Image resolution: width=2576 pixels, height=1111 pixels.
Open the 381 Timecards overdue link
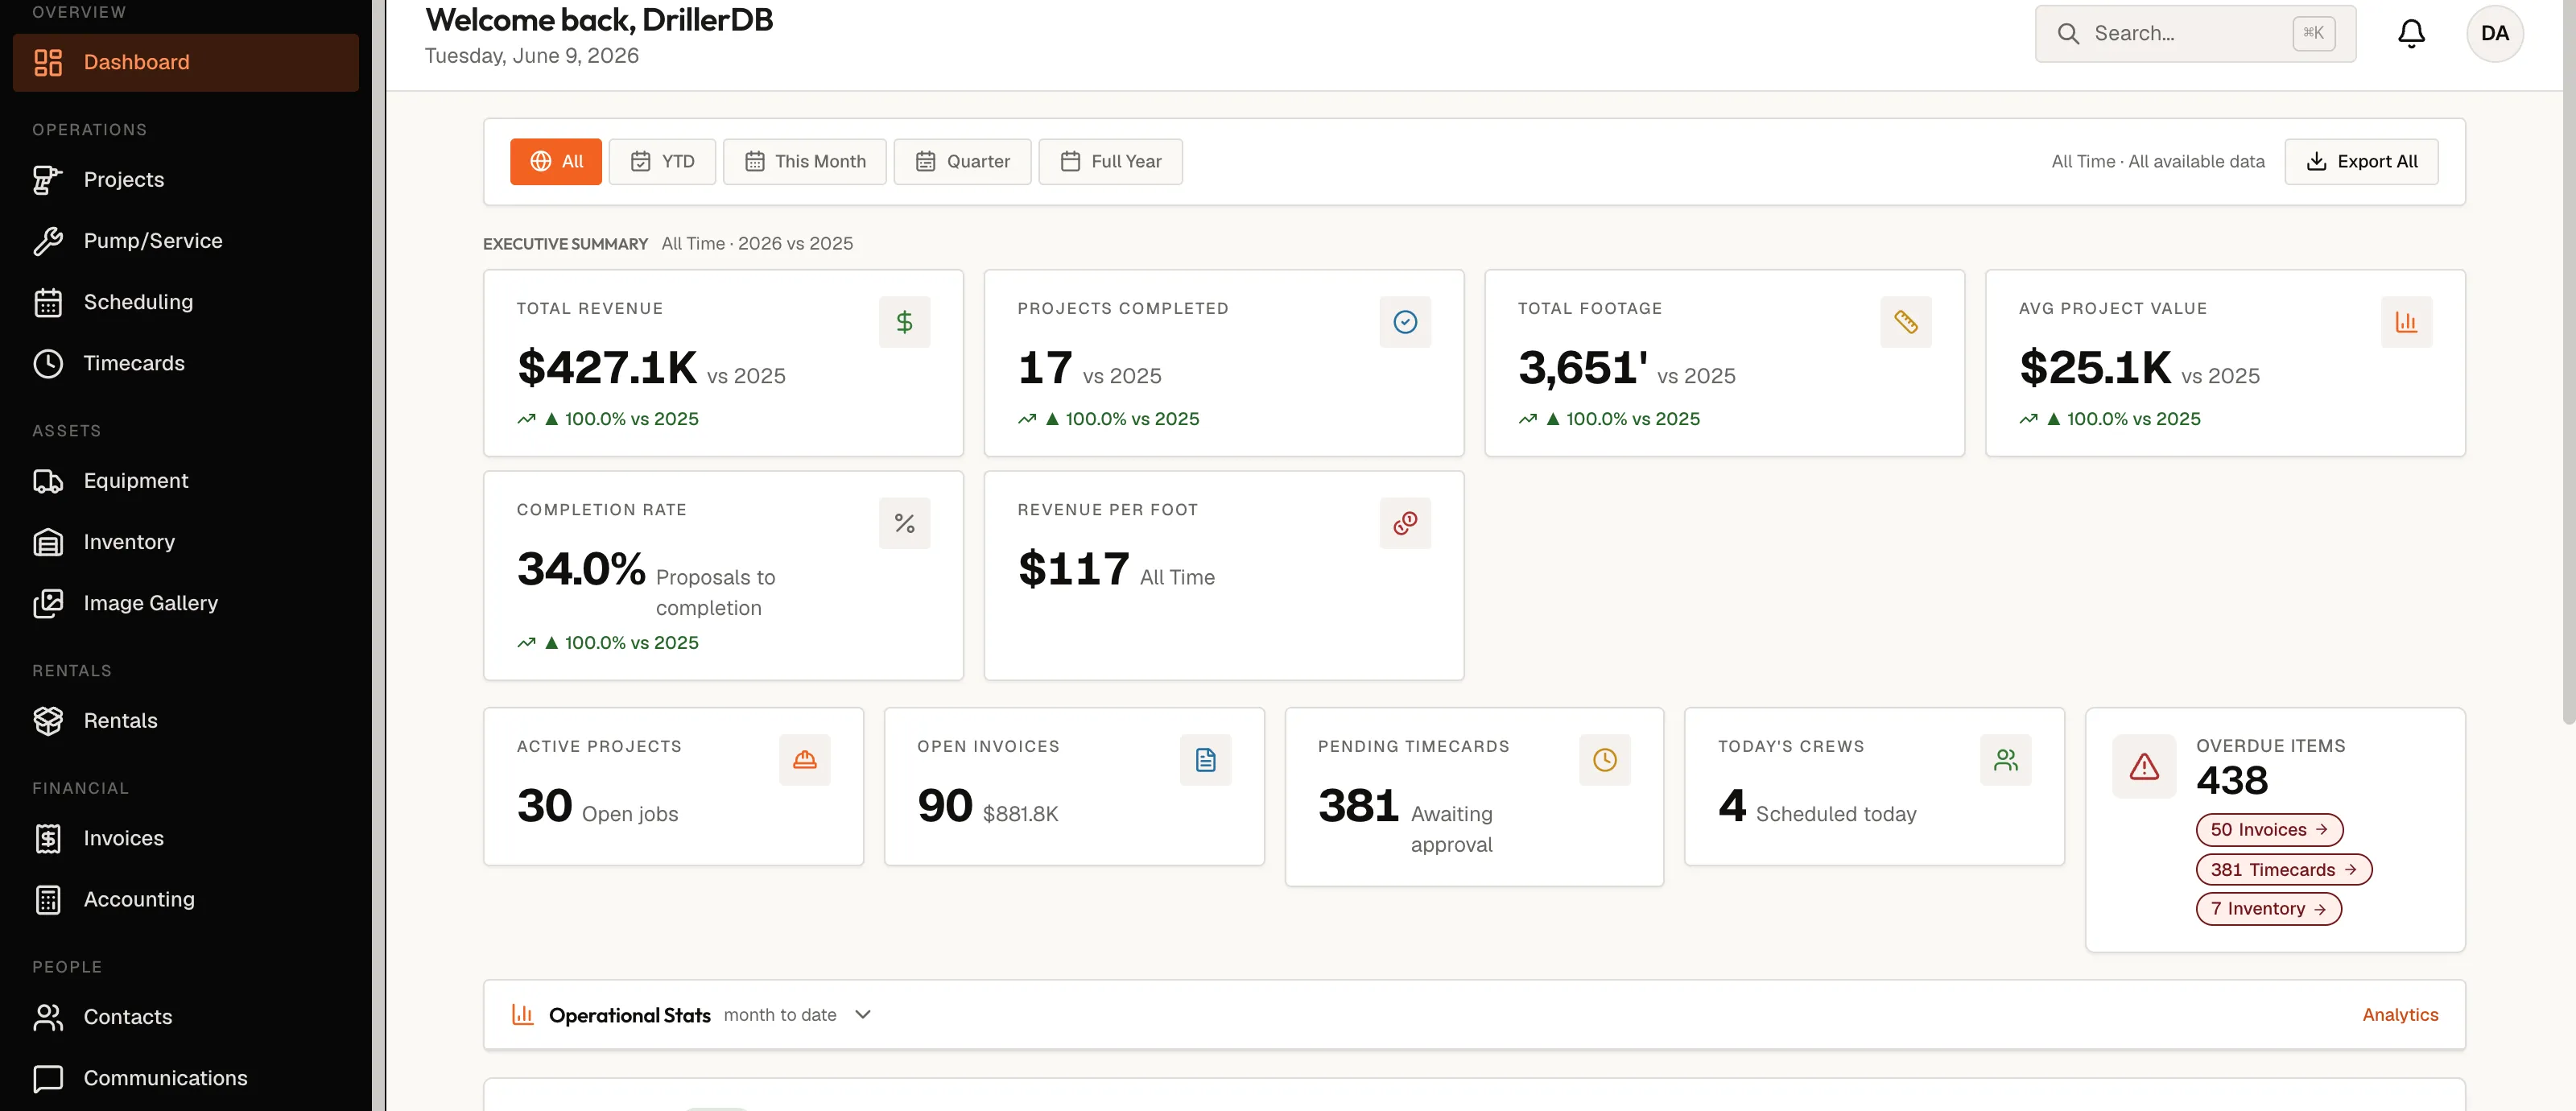pos(2283,870)
